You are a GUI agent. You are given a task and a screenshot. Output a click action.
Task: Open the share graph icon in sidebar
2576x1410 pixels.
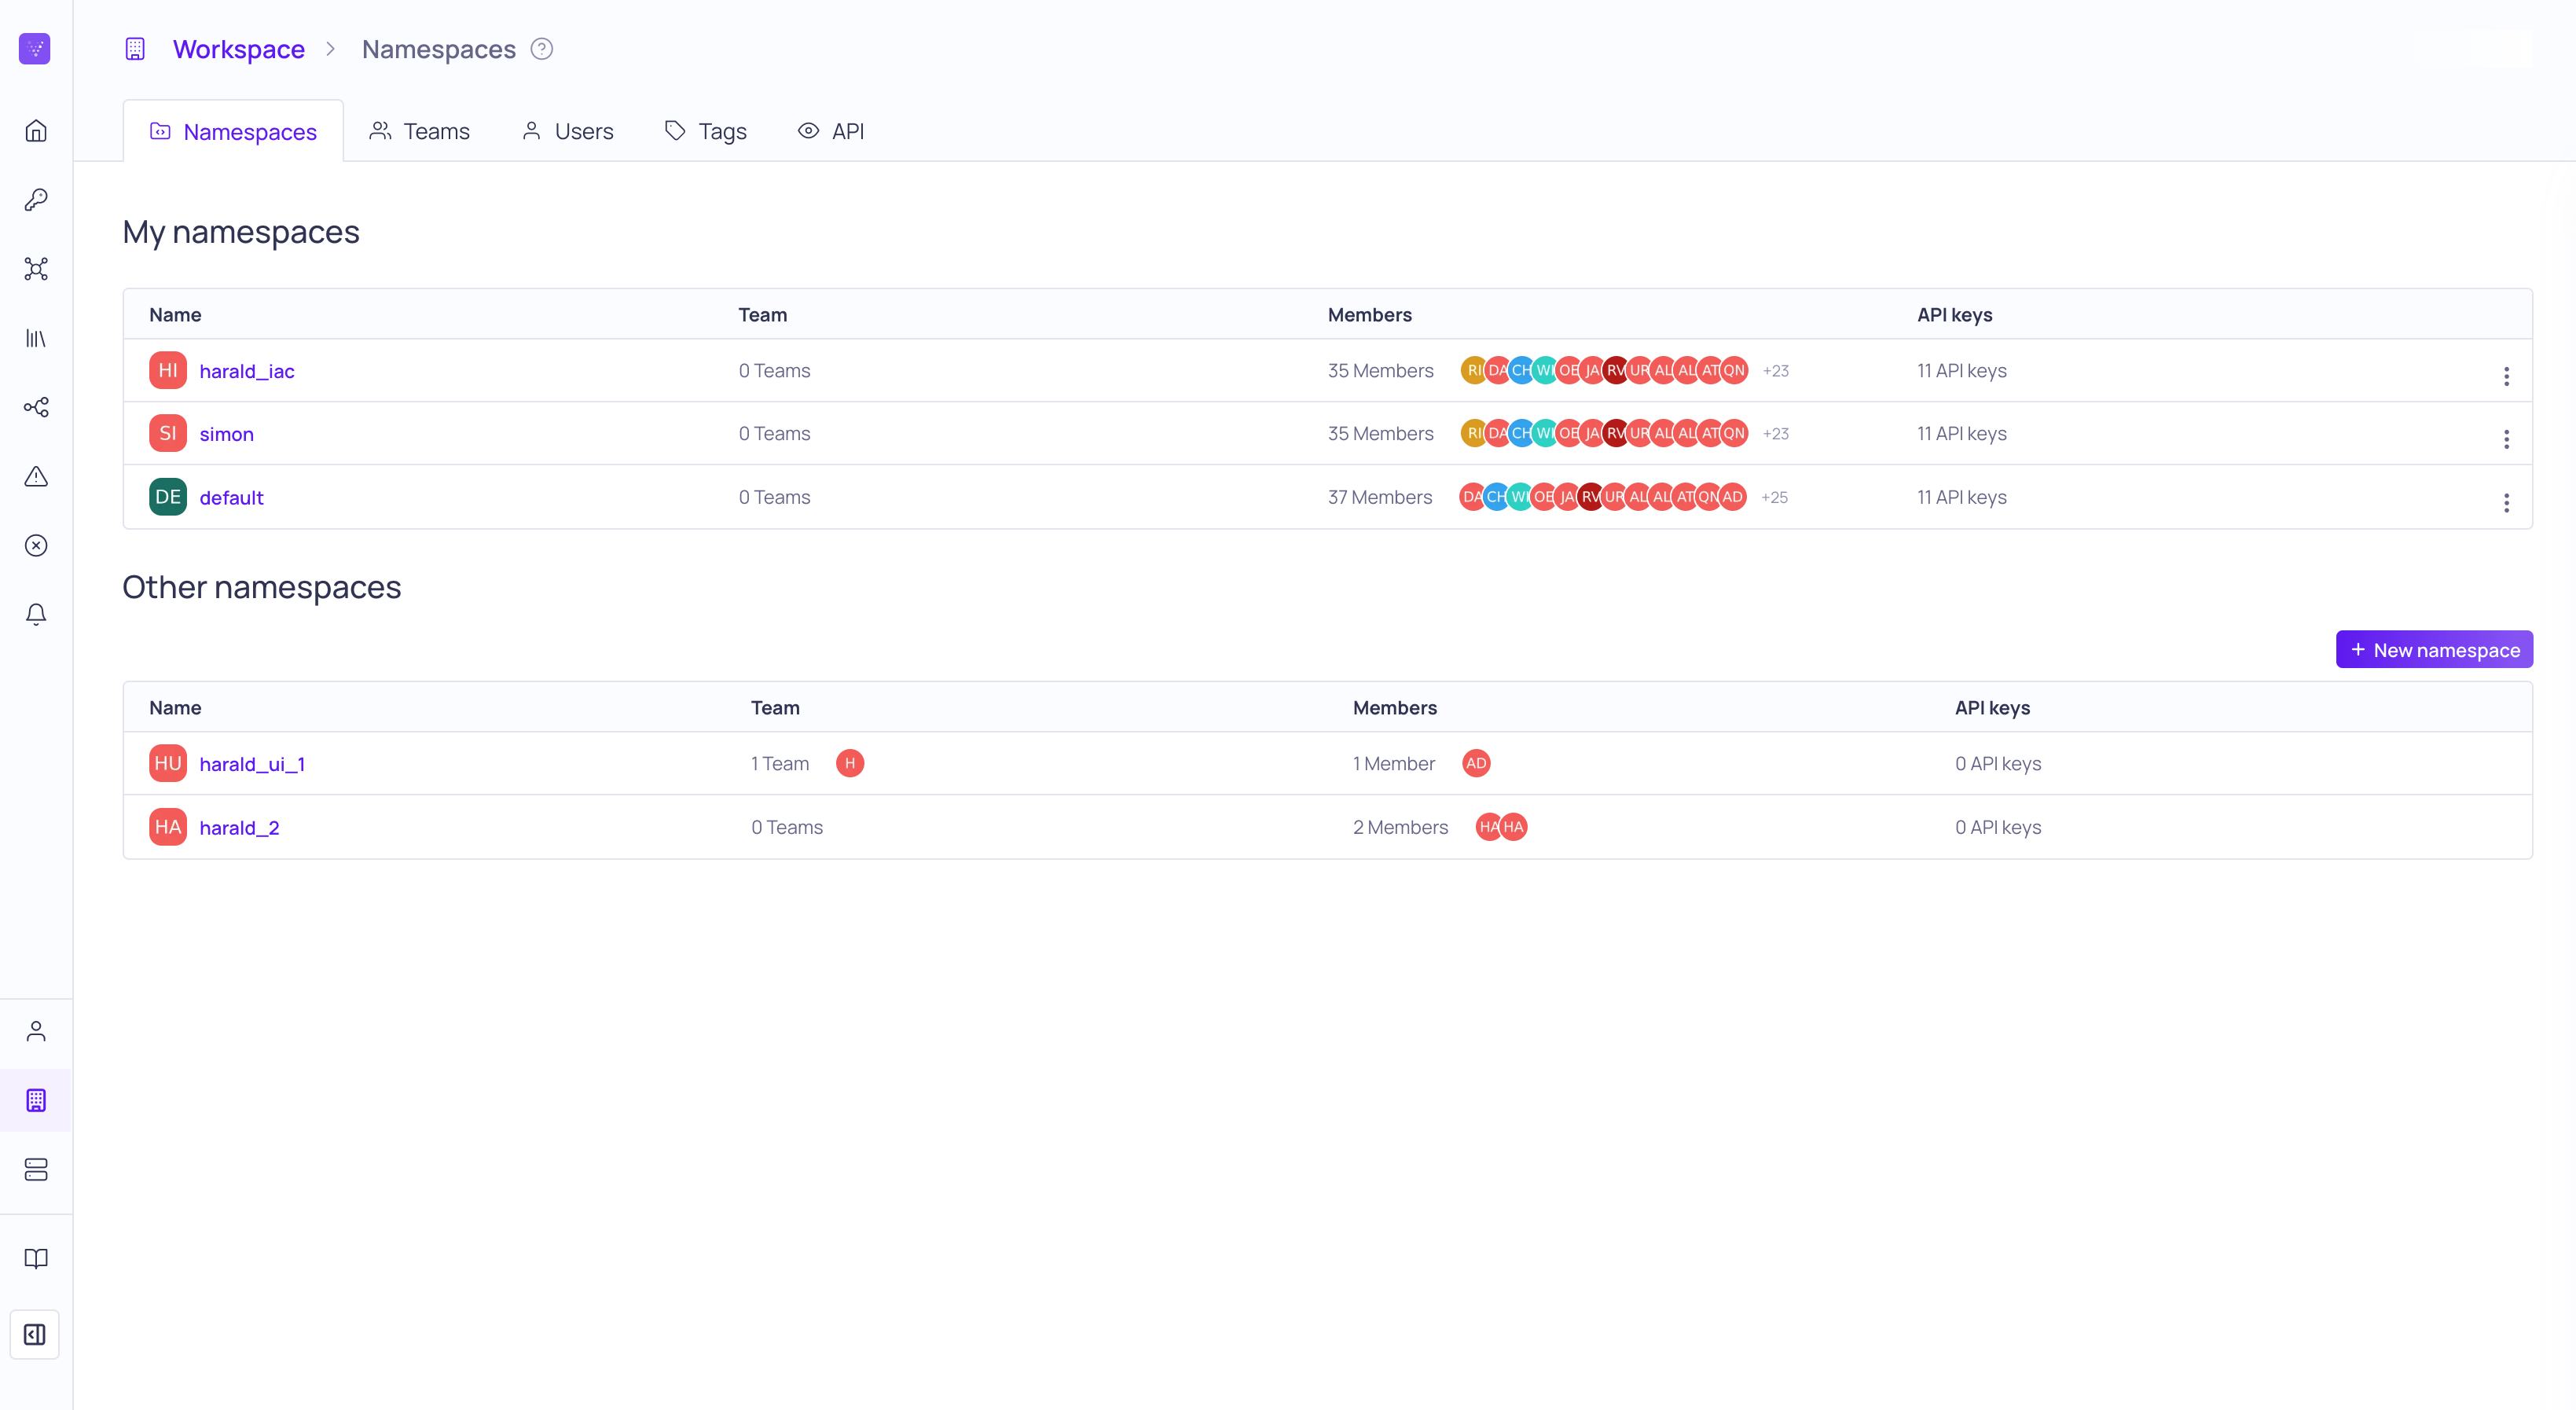pos(36,407)
